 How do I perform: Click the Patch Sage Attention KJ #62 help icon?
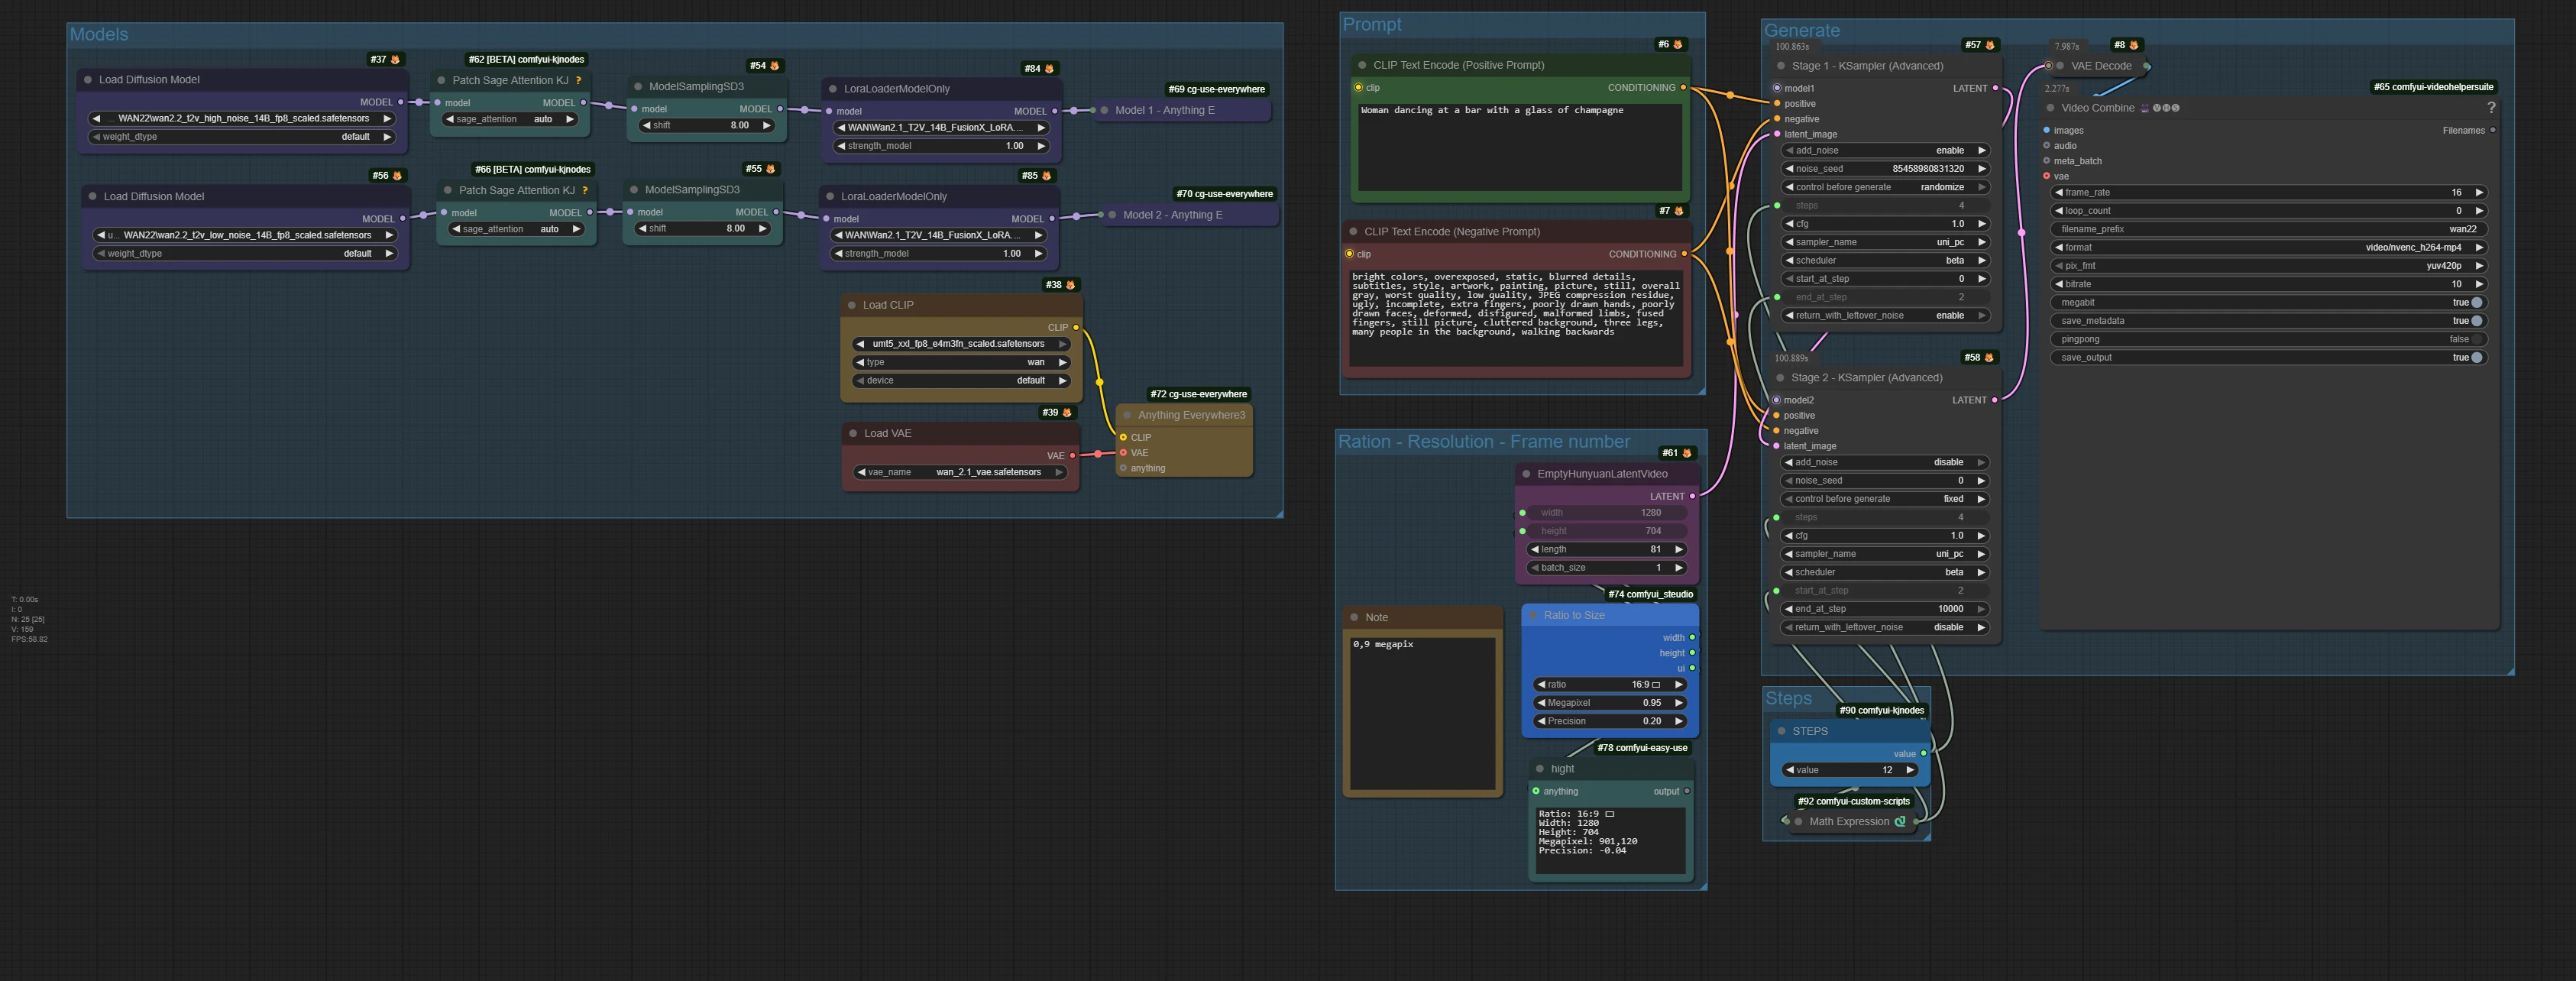coord(578,80)
